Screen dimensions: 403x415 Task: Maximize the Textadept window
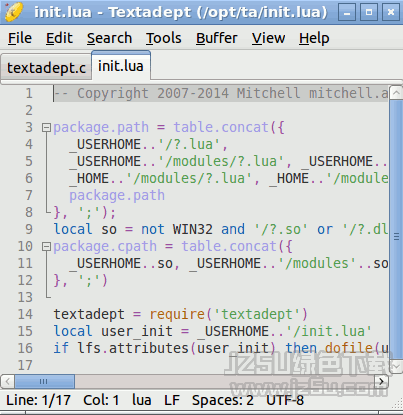[369, 12]
